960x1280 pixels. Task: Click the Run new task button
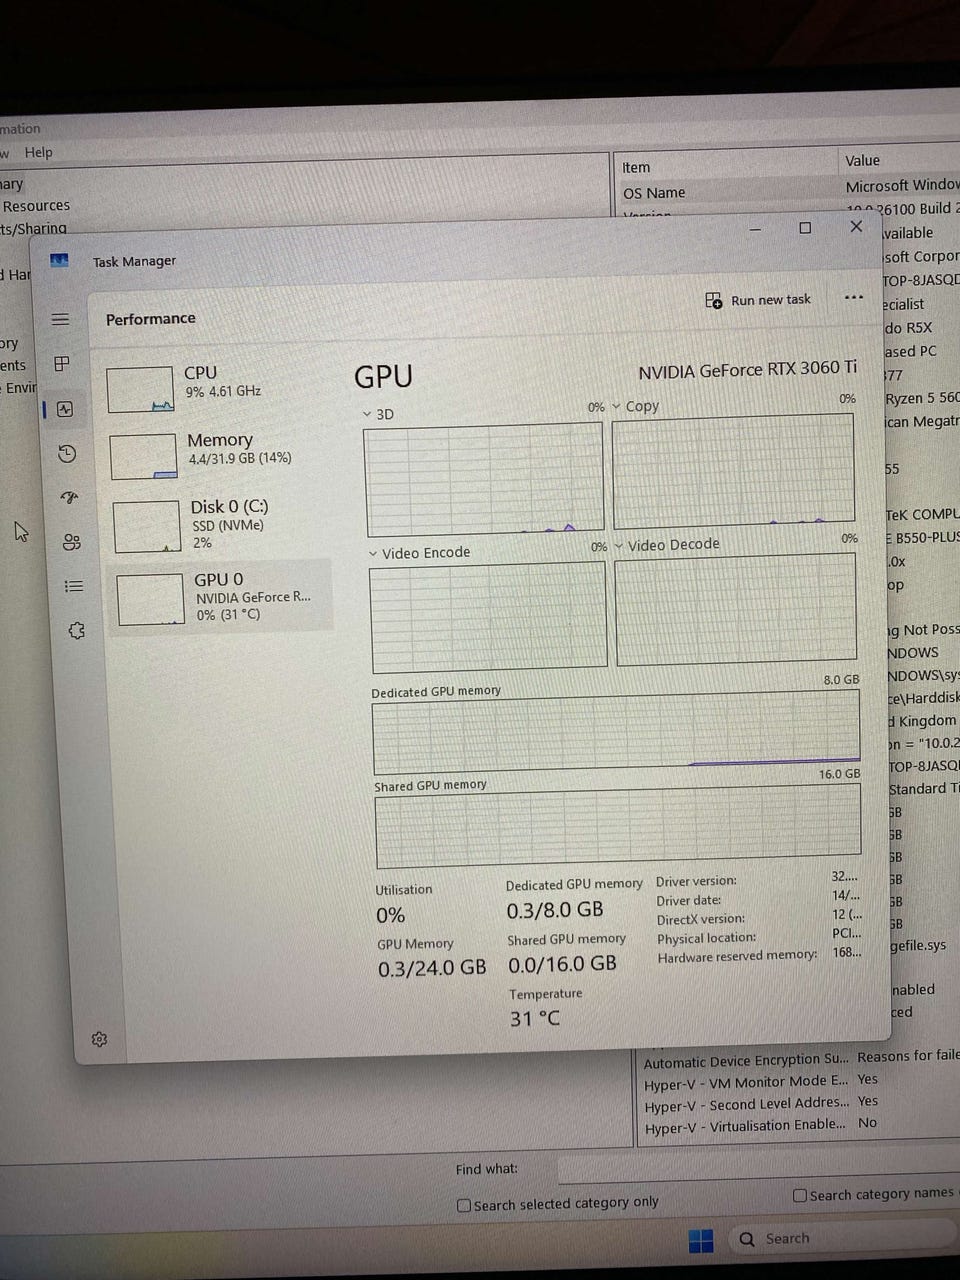coord(758,300)
